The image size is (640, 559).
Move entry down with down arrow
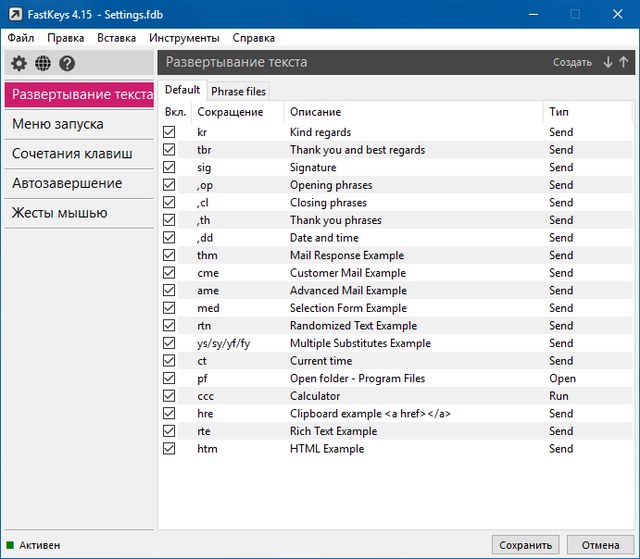[608, 62]
